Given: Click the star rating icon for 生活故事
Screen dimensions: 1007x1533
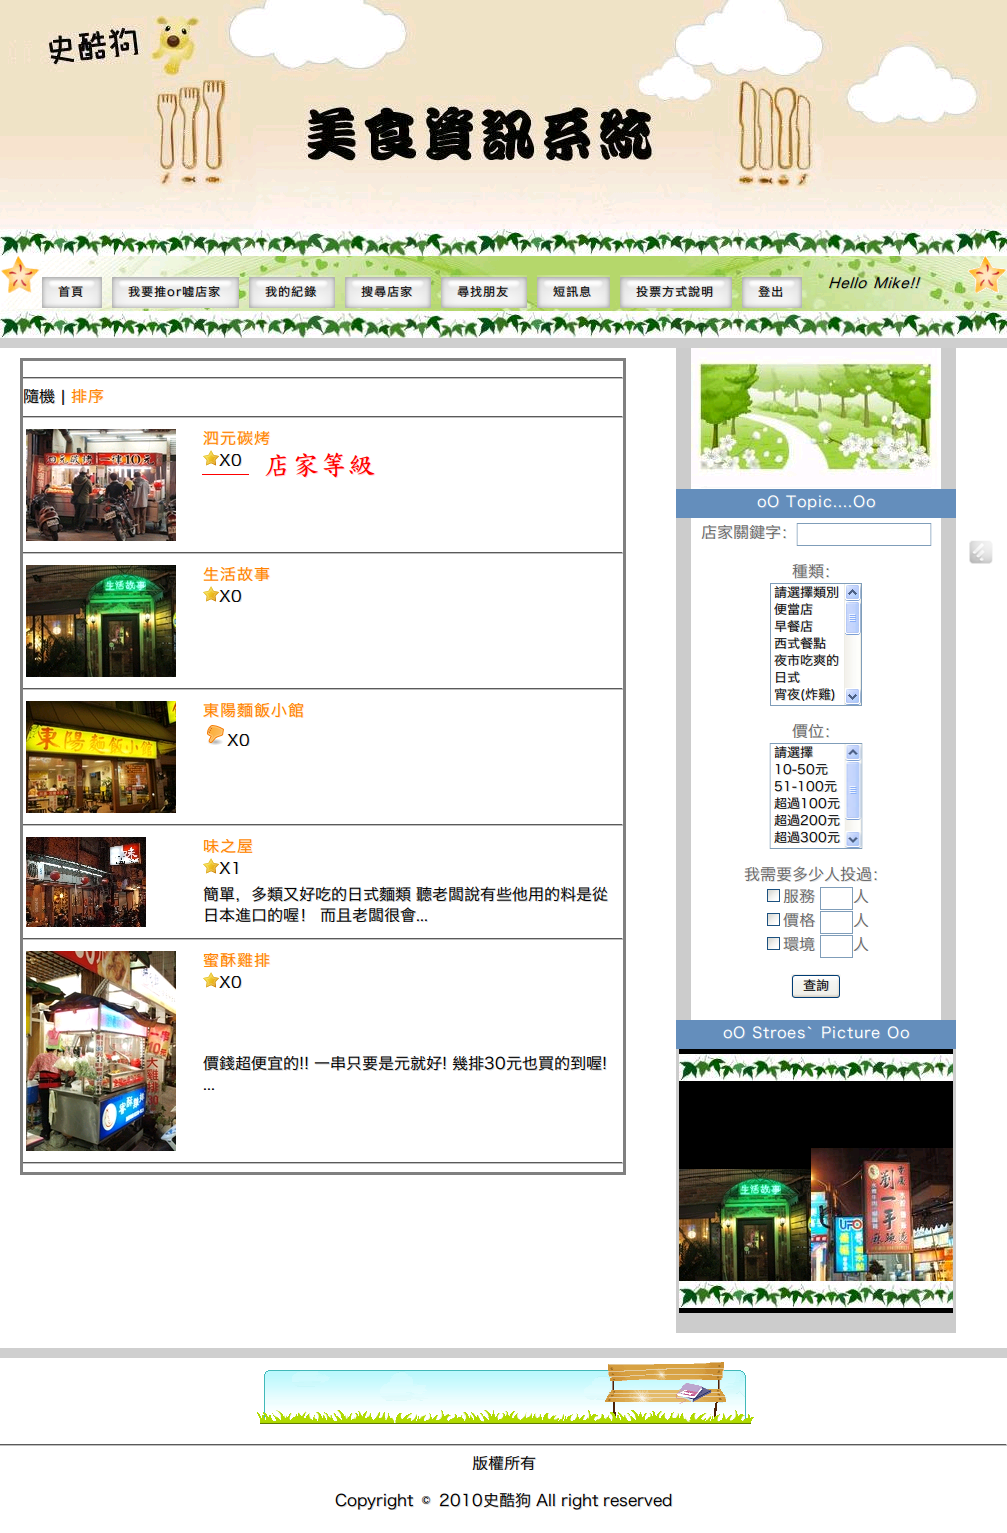Looking at the screenshot, I should pos(211,595).
